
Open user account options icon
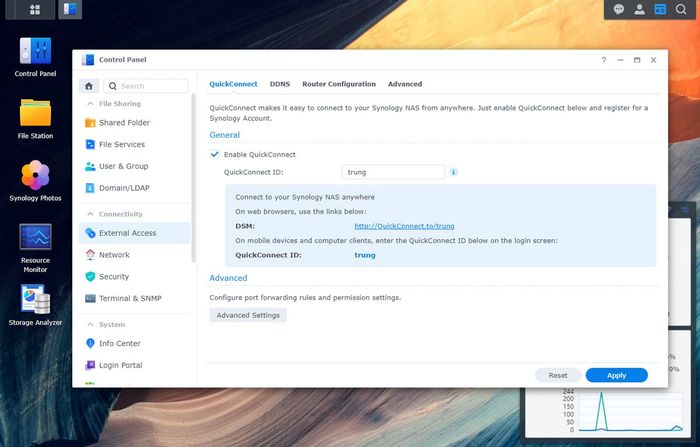pos(639,9)
